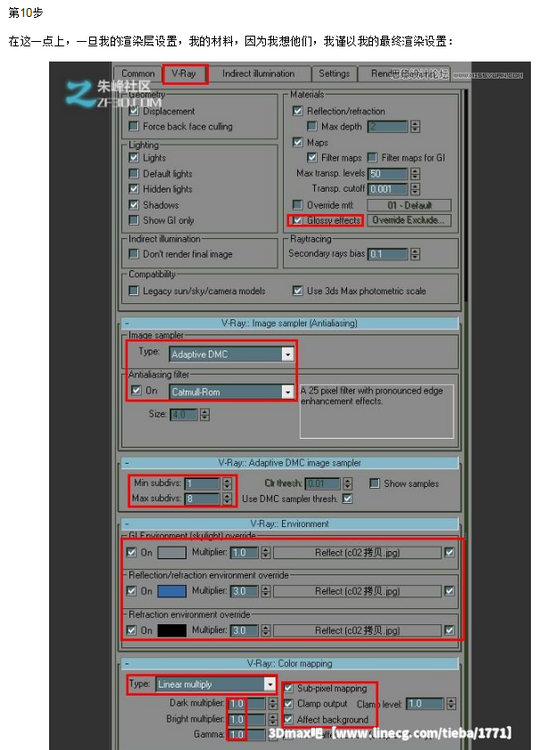The image size is (547, 750).
Task: Adjust Secondary rays bias spinner
Action: coord(415,254)
